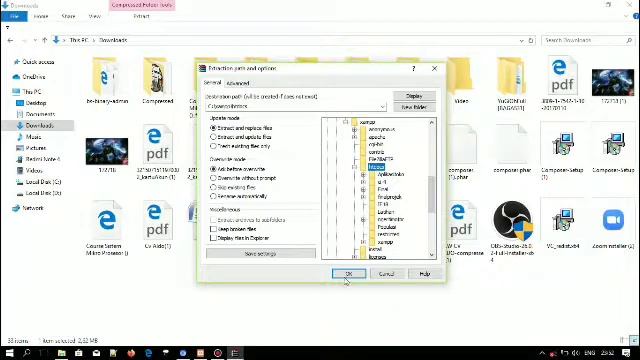Image resolution: width=640 pixels, height=360 pixels.
Task: Click the New folder button
Action: 414,107
